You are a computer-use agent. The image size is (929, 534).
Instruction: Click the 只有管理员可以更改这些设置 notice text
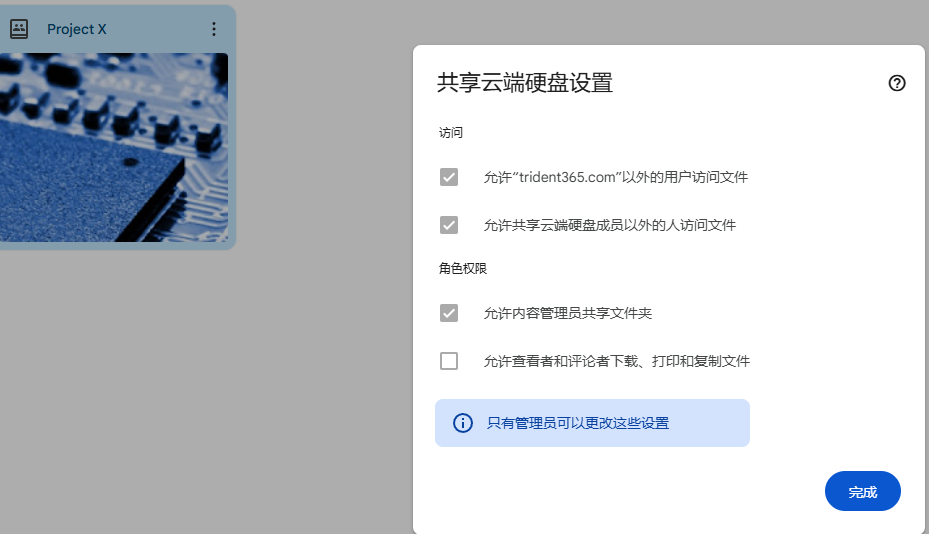(x=578, y=423)
